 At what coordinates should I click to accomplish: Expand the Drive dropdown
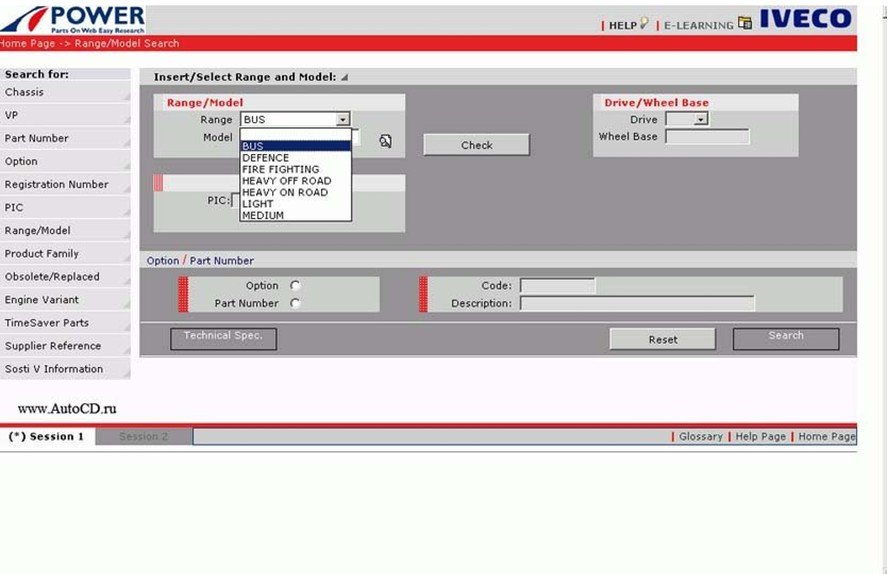coord(701,120)
